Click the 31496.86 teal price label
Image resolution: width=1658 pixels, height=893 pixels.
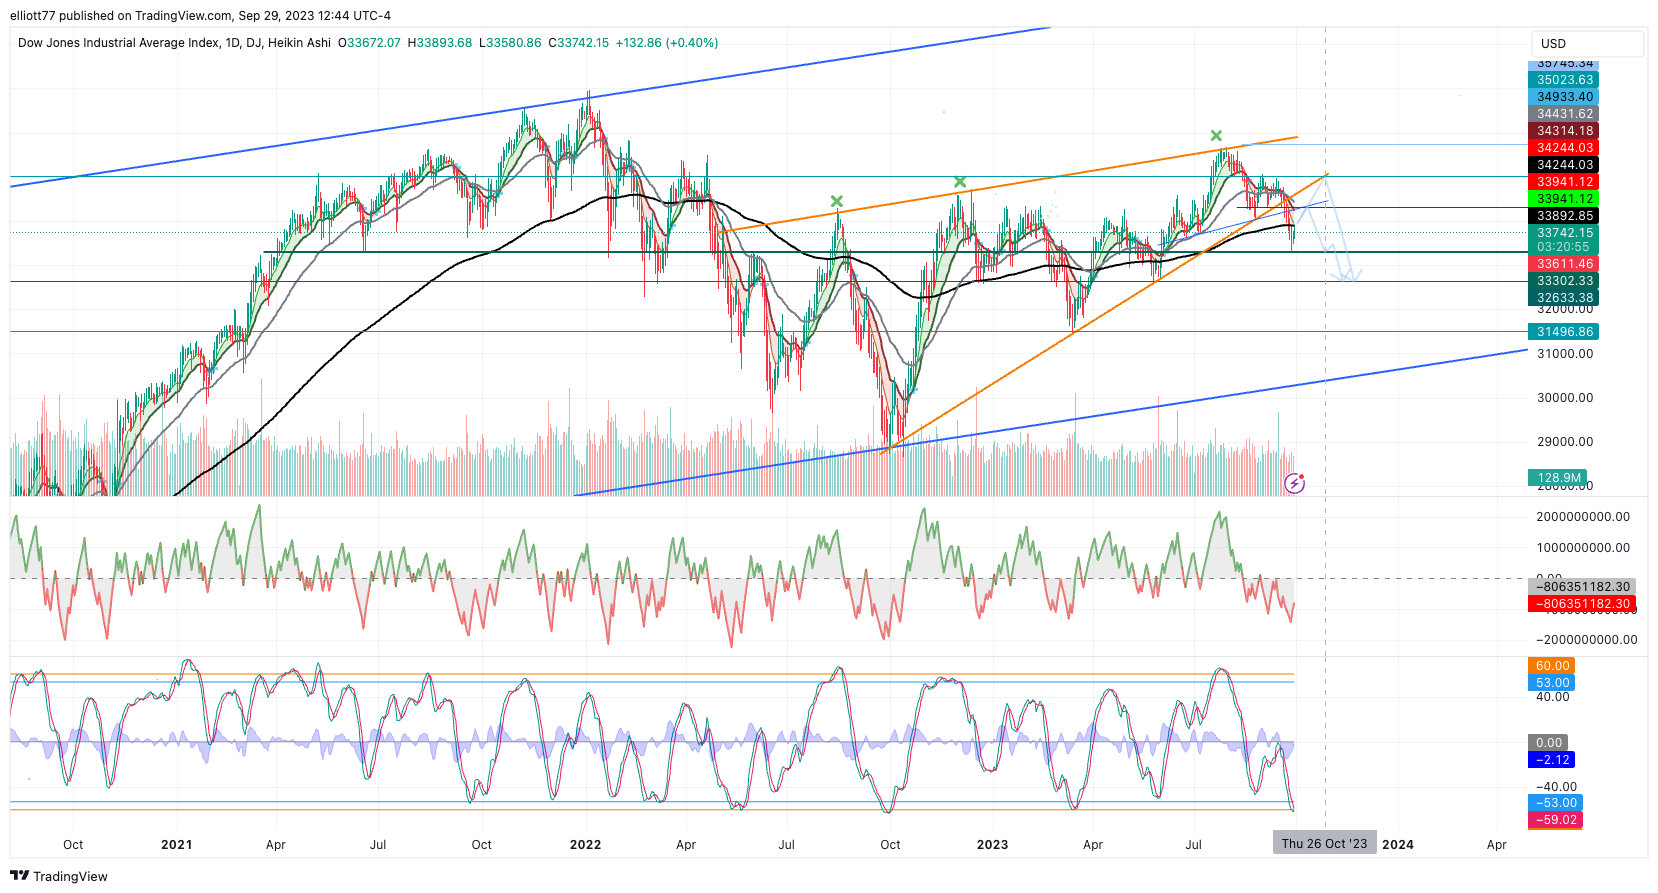[1564, 332]
